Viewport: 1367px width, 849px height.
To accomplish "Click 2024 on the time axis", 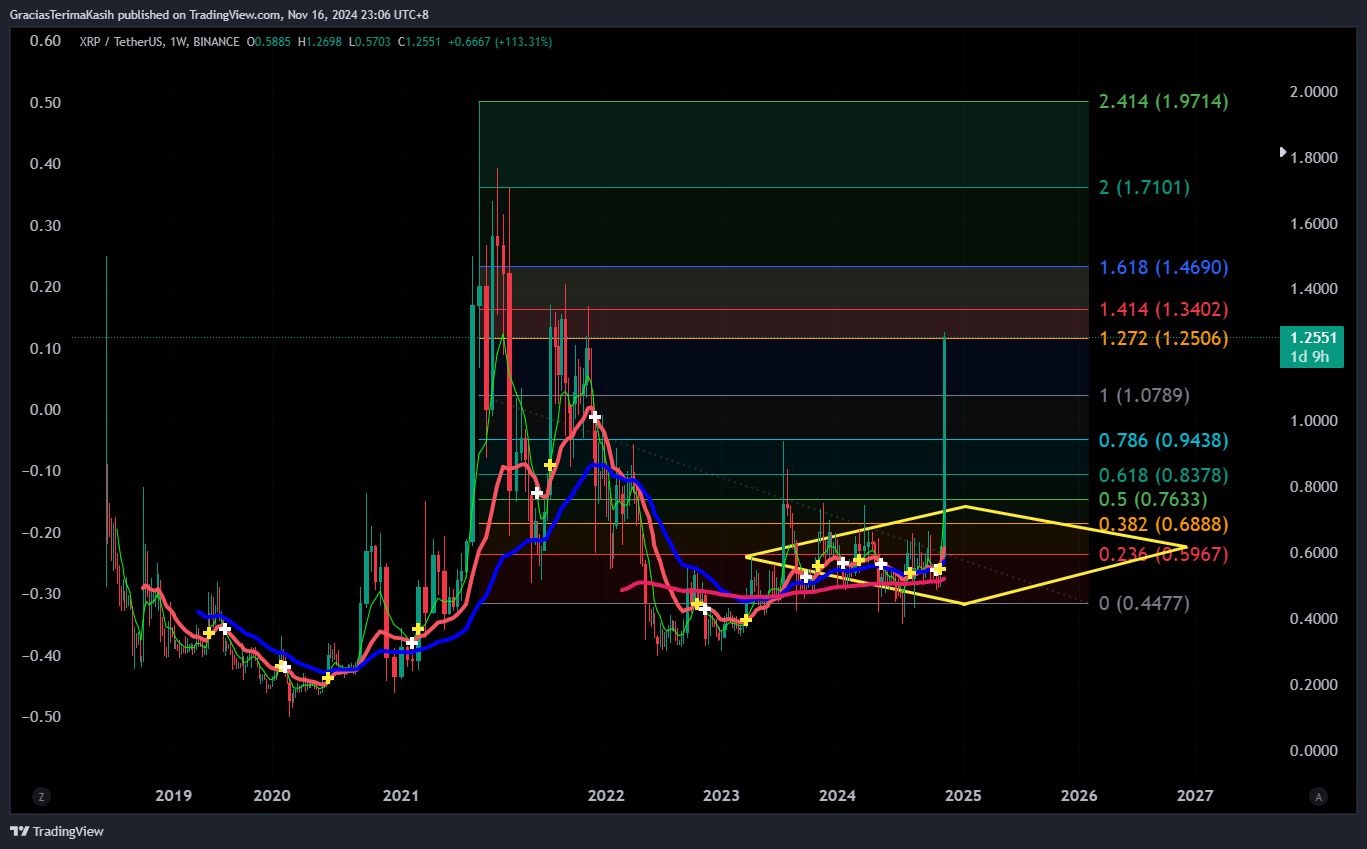I will [837, 796].
